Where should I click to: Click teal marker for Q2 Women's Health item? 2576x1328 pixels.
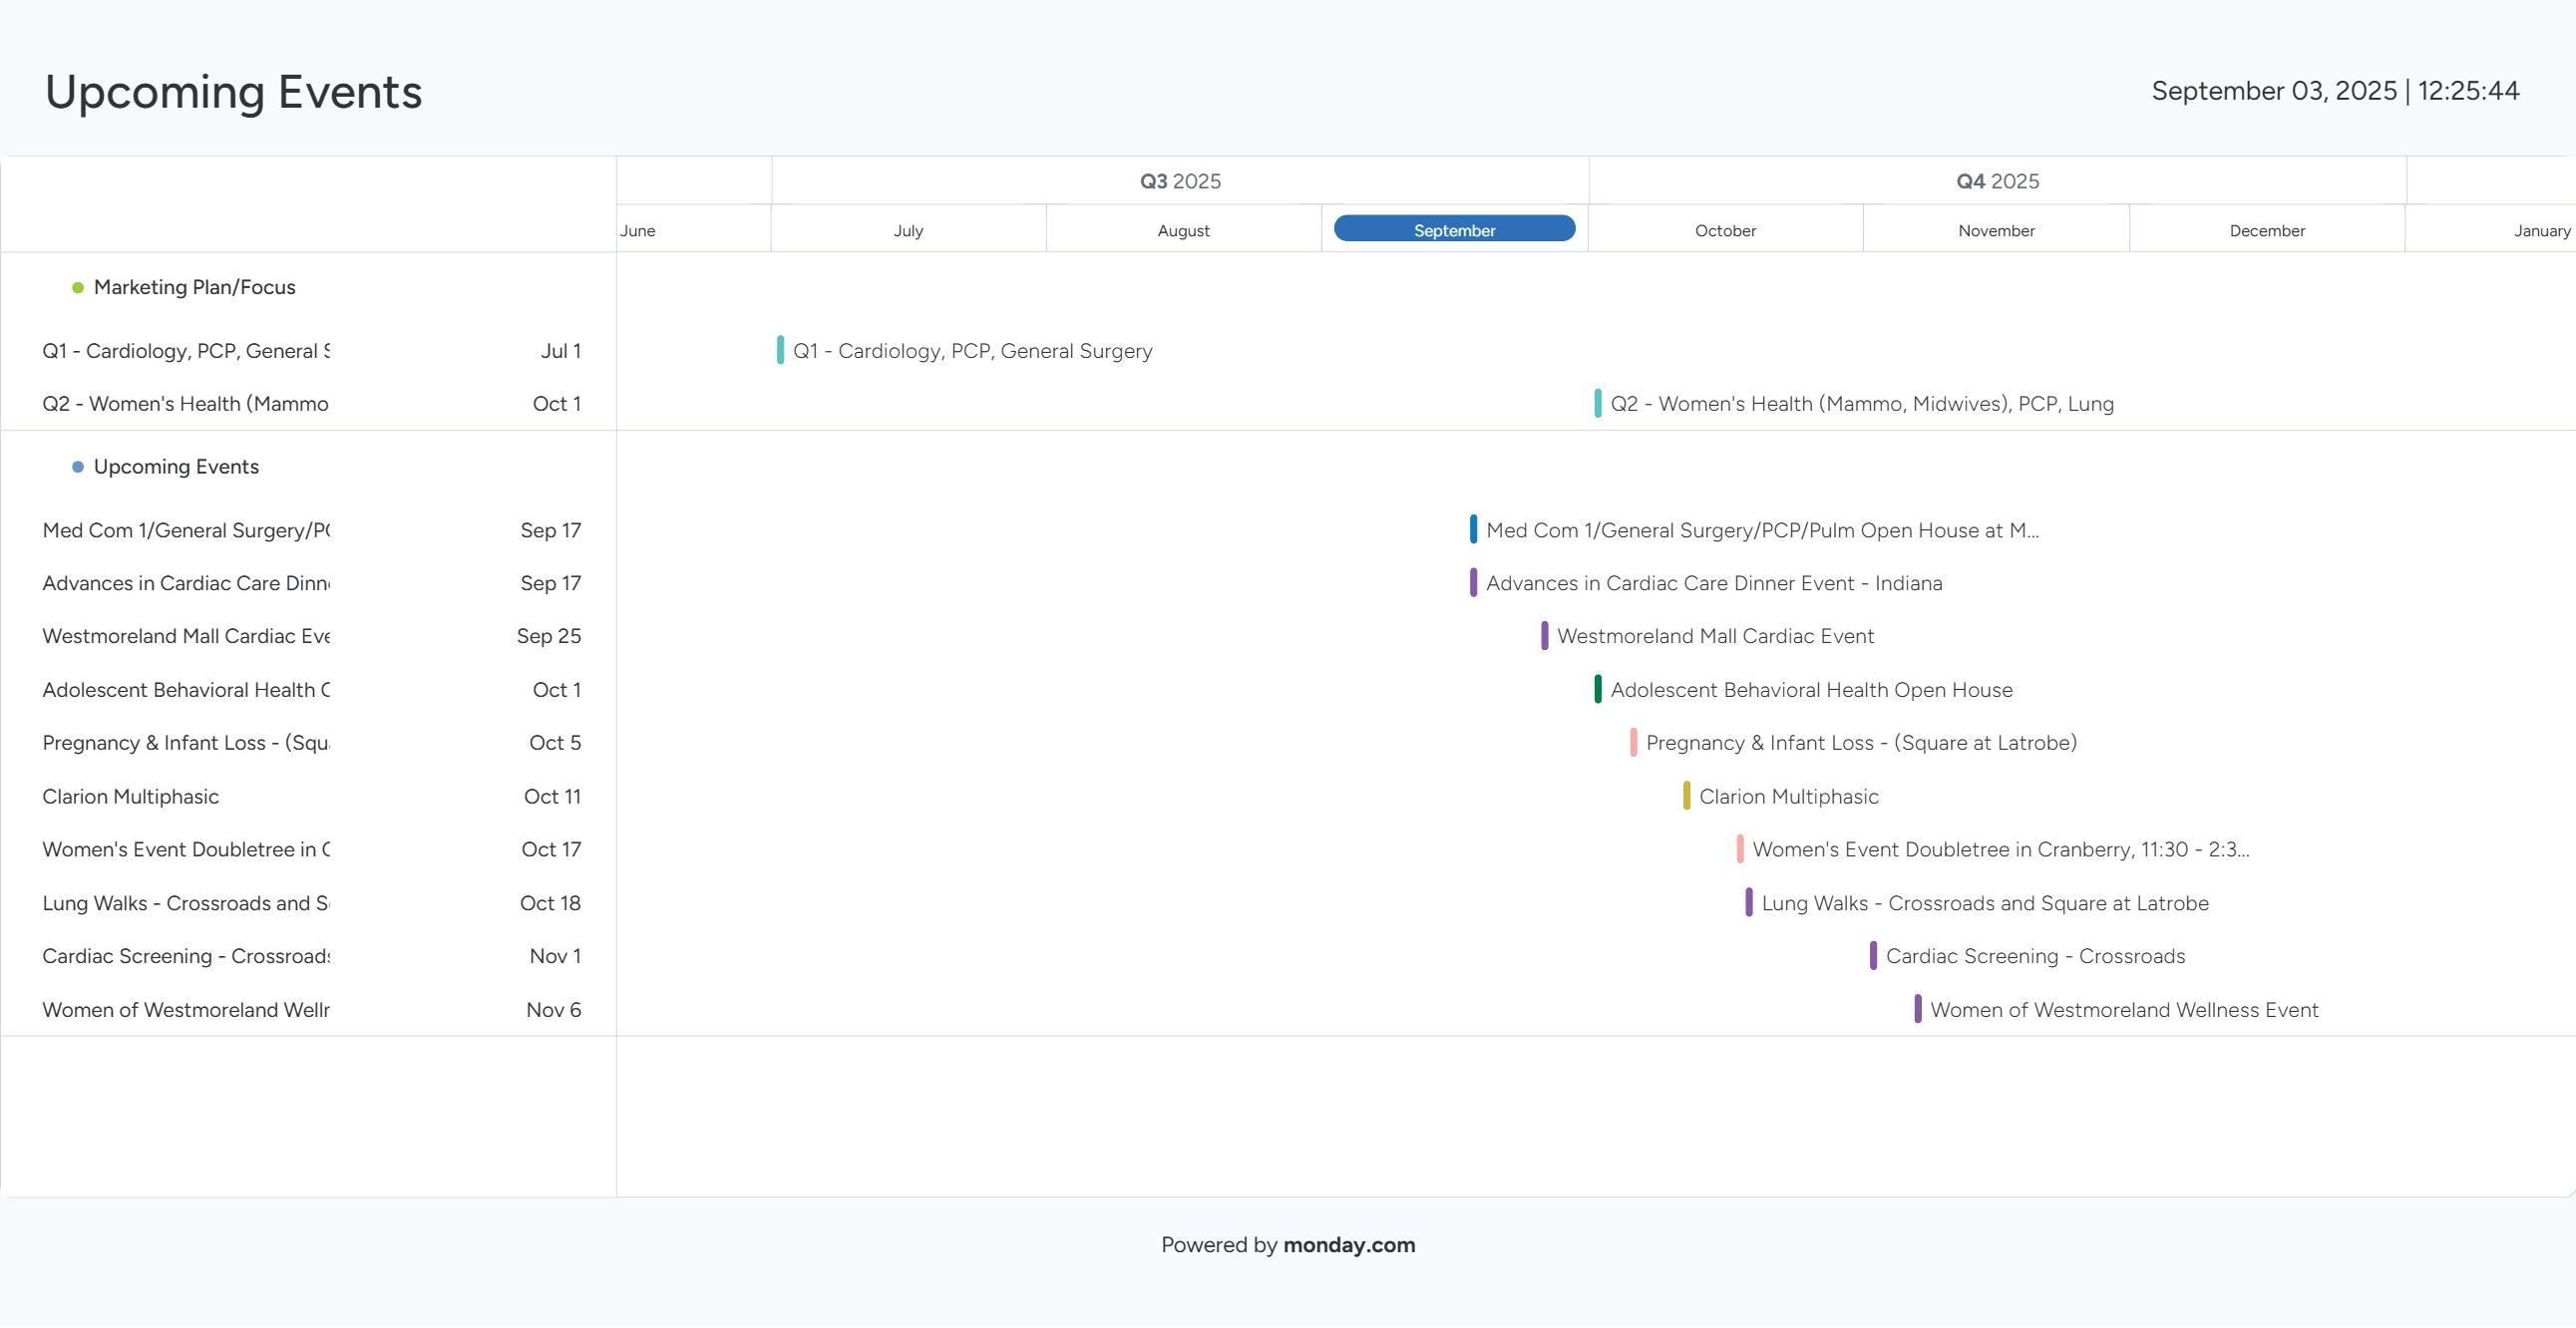pos(1598,403)
